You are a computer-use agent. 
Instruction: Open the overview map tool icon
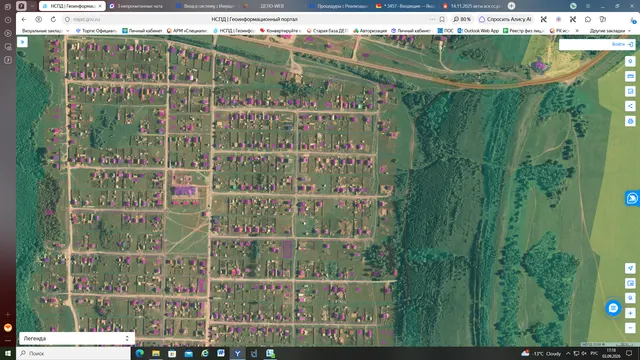coord(630,283)
